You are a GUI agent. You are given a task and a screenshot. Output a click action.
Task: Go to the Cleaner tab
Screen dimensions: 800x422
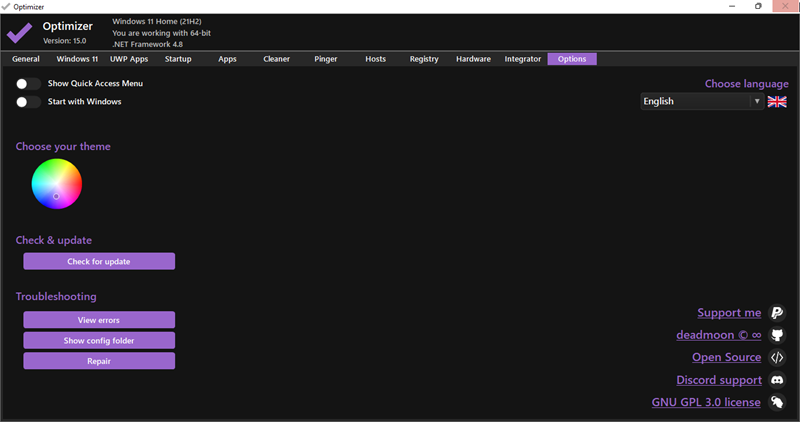pyautogui.click(x=277, y=59)
